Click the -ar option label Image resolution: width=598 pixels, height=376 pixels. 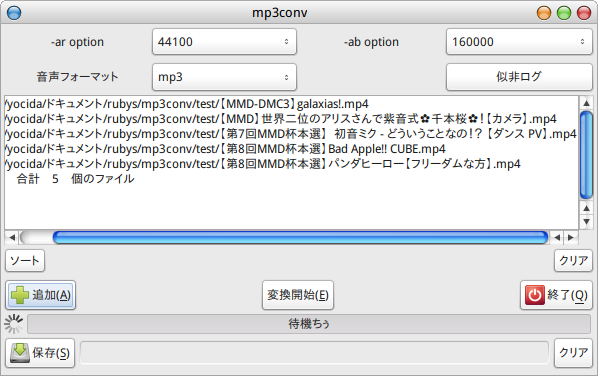(x=77, y=42)
